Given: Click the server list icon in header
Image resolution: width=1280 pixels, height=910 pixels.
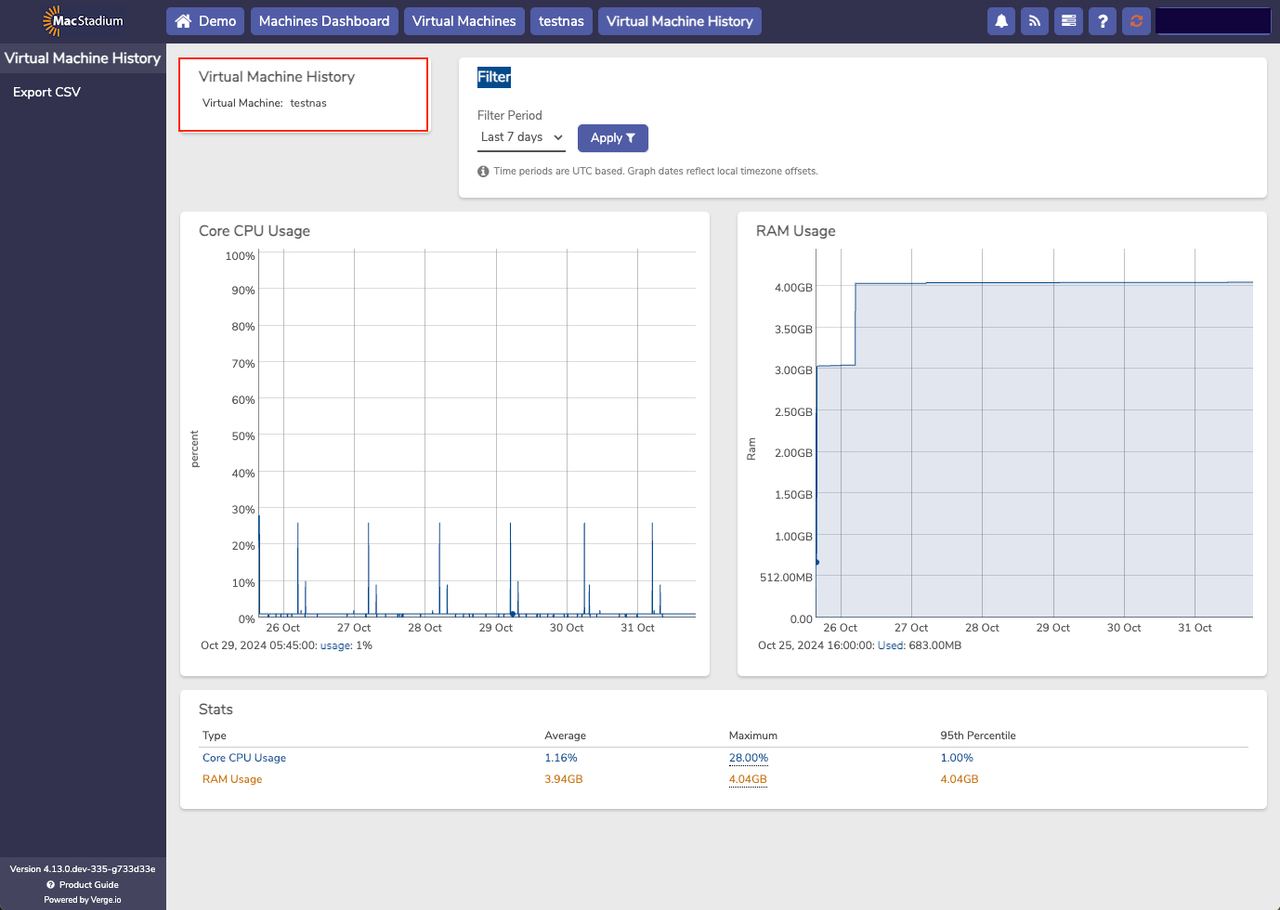Looking at the screenshot, I should click(1069, 21).
